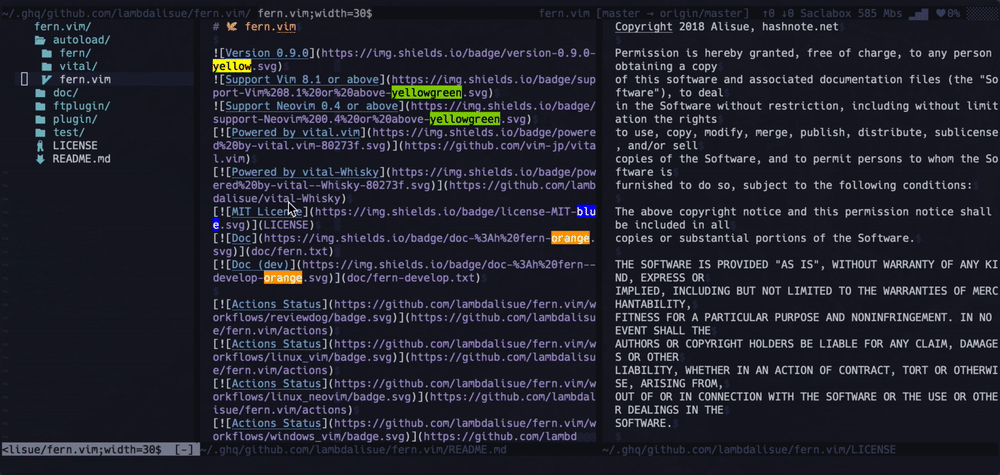Viewport: 1000px width, 475px height.
Task: Click underlined 'Copyright' word in LICENSE pane
Action: pos(643,27)
